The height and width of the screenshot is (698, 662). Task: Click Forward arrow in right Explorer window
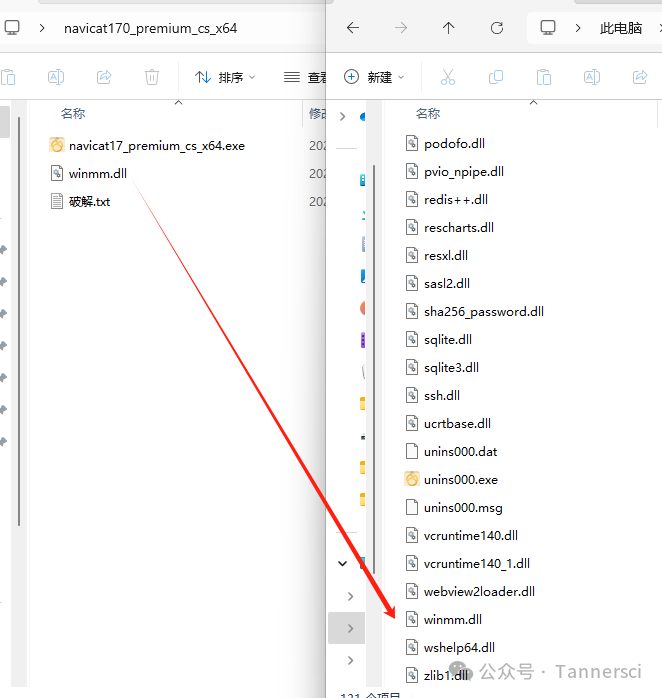(401, 28)
